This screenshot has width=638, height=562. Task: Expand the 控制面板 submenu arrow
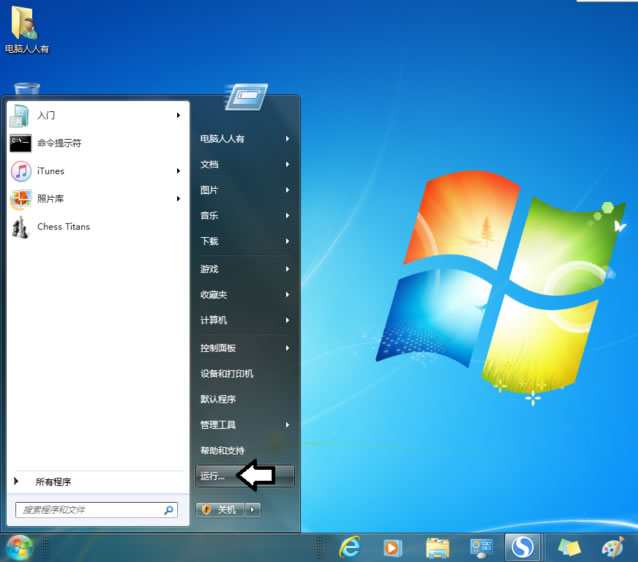[287, 348]
